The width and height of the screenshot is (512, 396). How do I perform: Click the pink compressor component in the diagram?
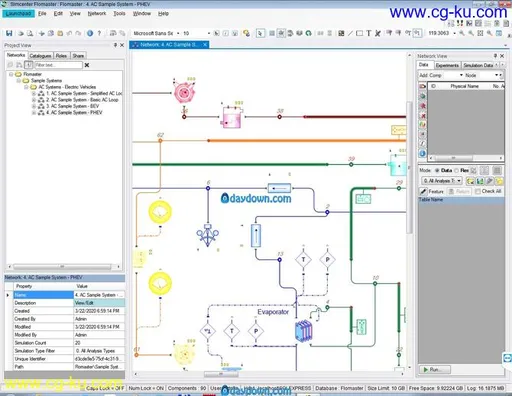183,92
